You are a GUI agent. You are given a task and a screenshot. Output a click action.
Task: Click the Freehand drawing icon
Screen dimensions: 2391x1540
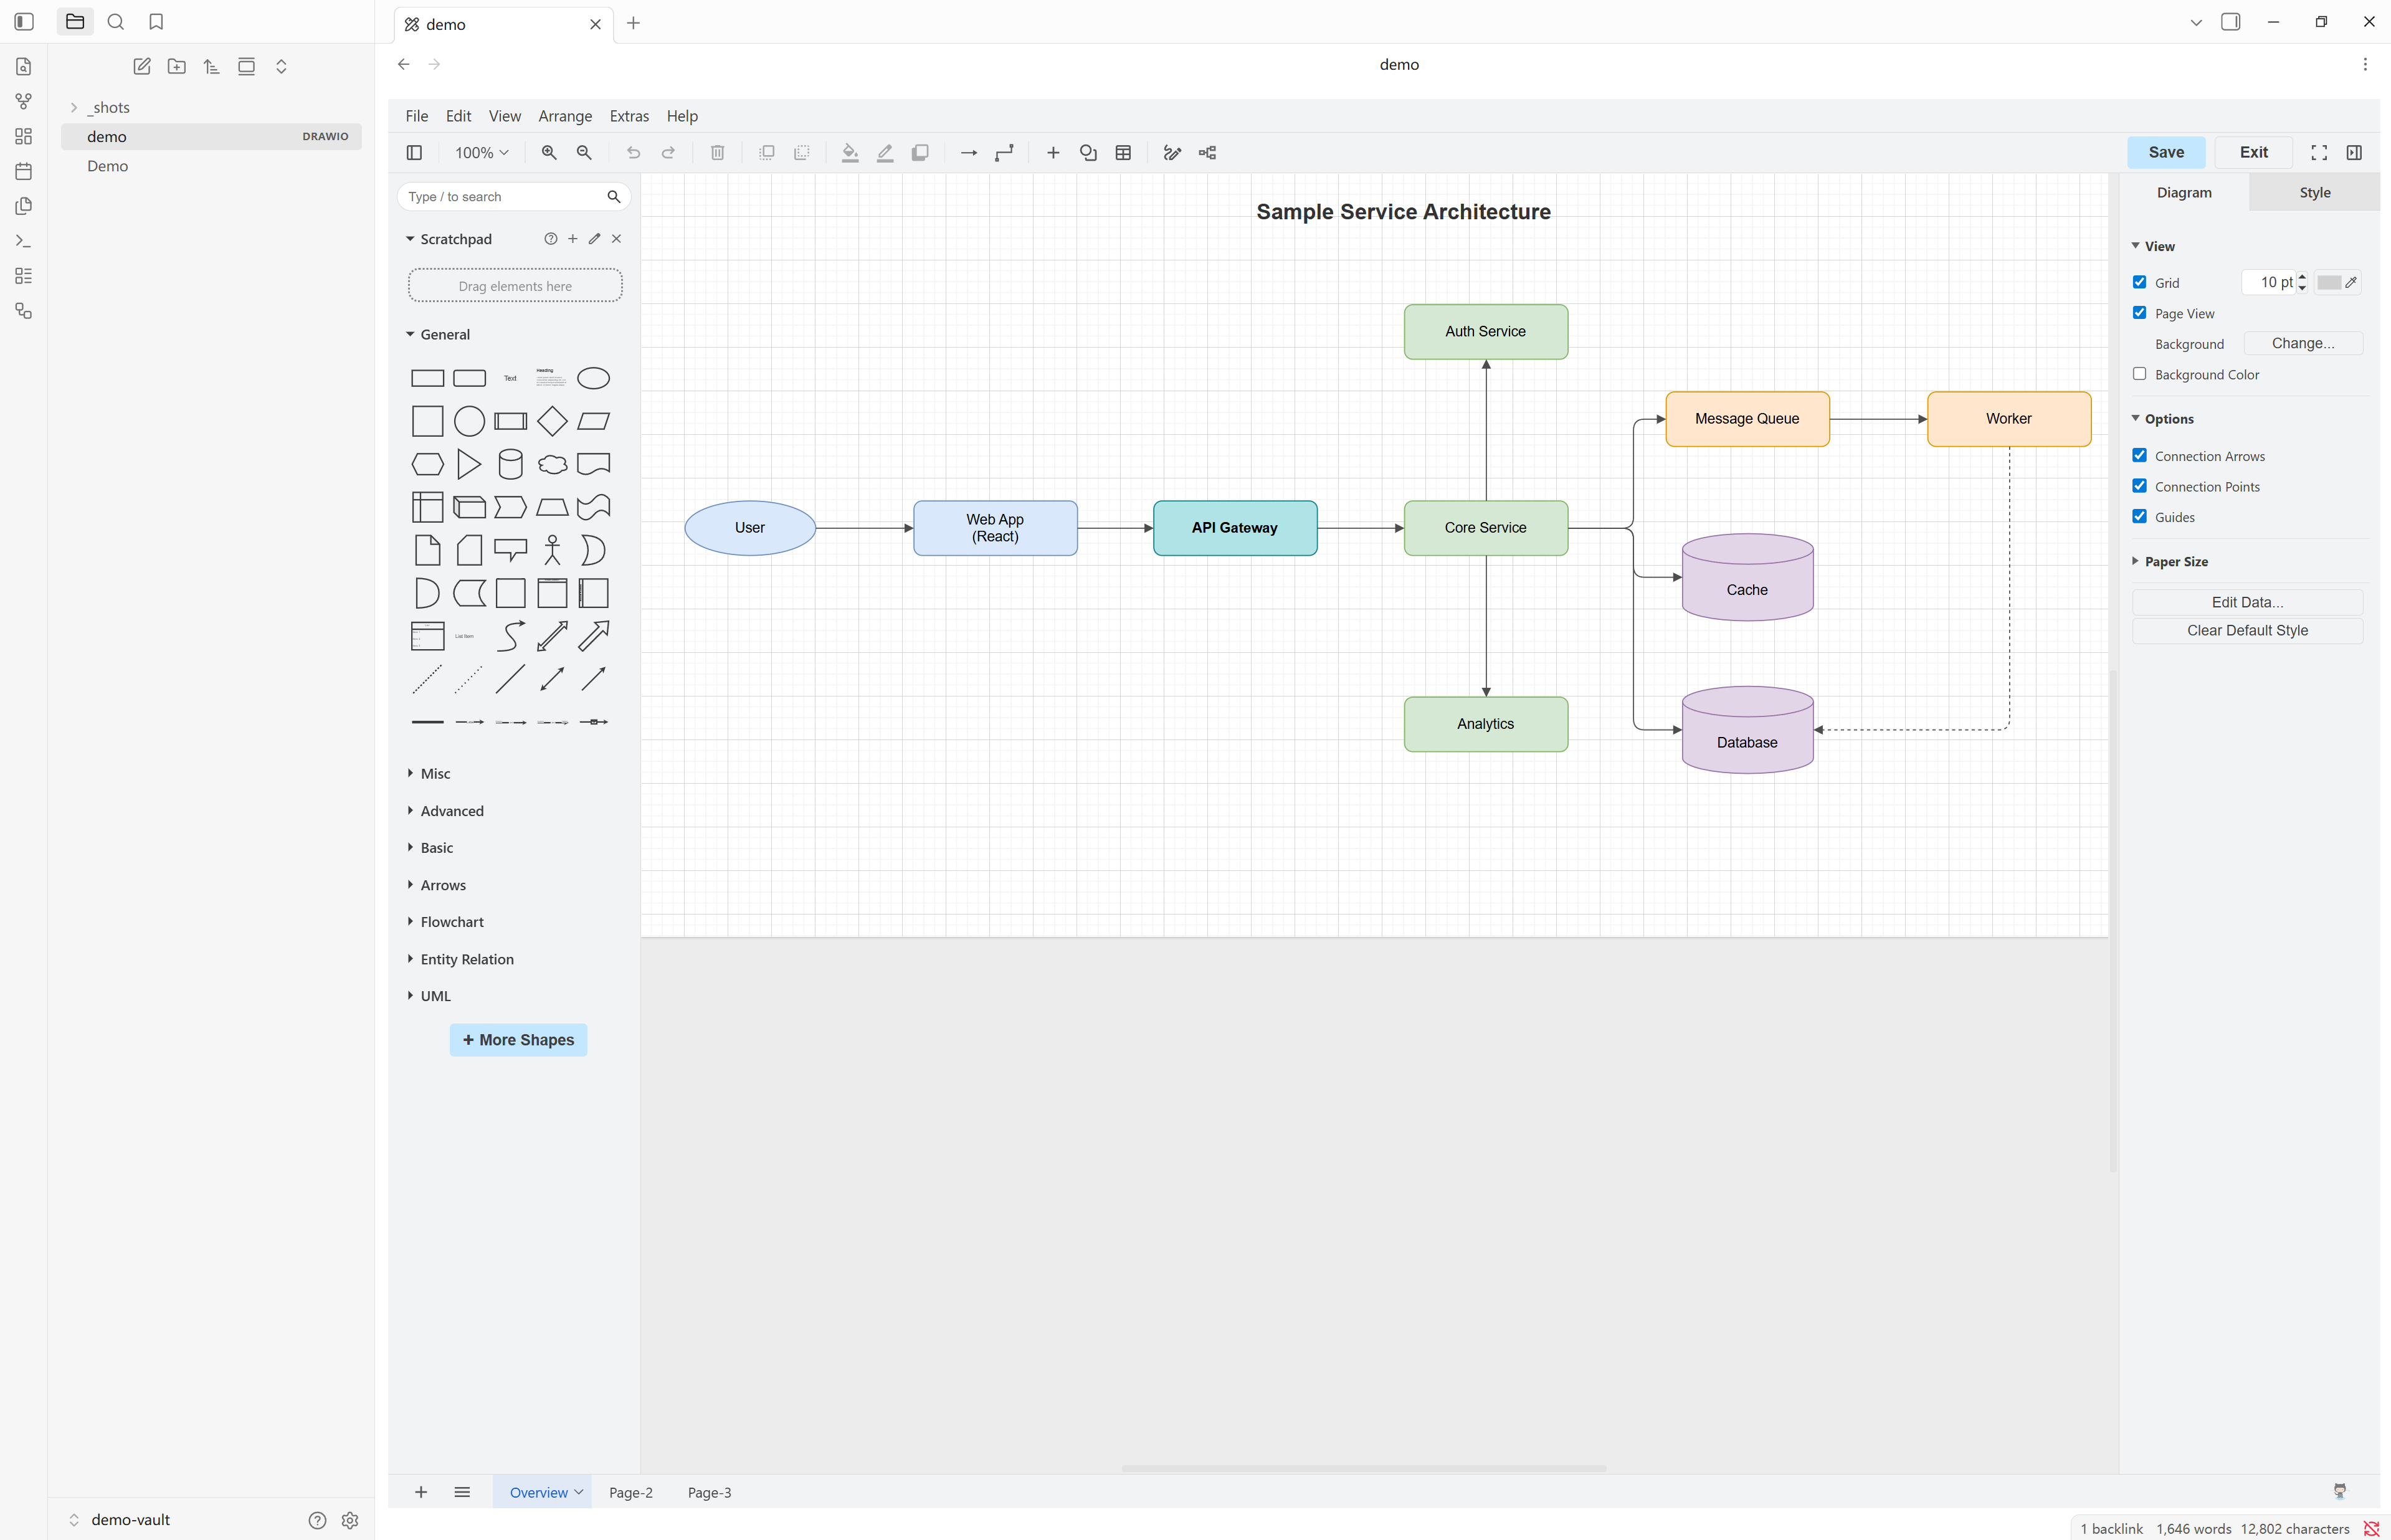point(1172,153)
